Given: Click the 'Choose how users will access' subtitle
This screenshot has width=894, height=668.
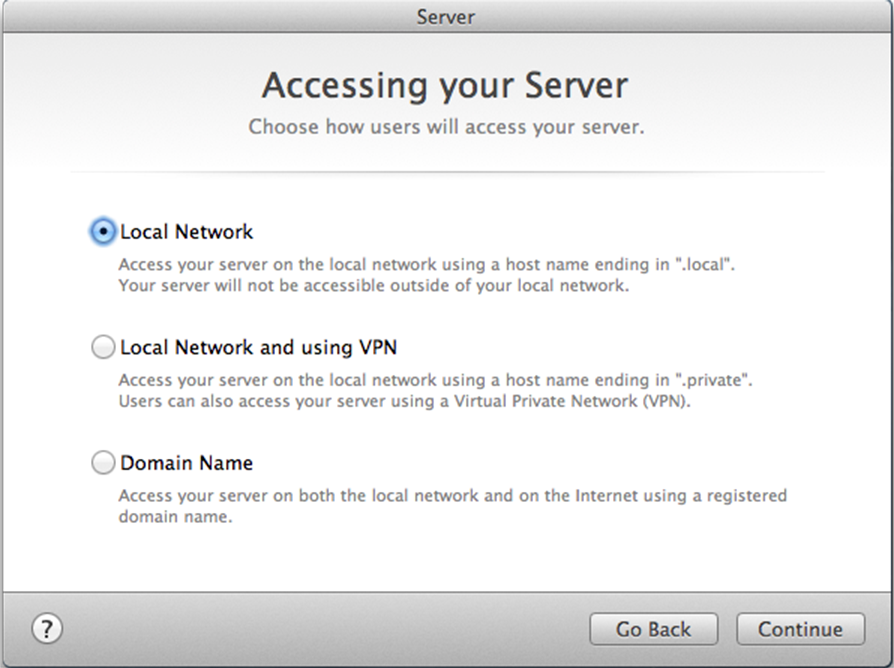Looking at the screenshot, I should point(446,127).
